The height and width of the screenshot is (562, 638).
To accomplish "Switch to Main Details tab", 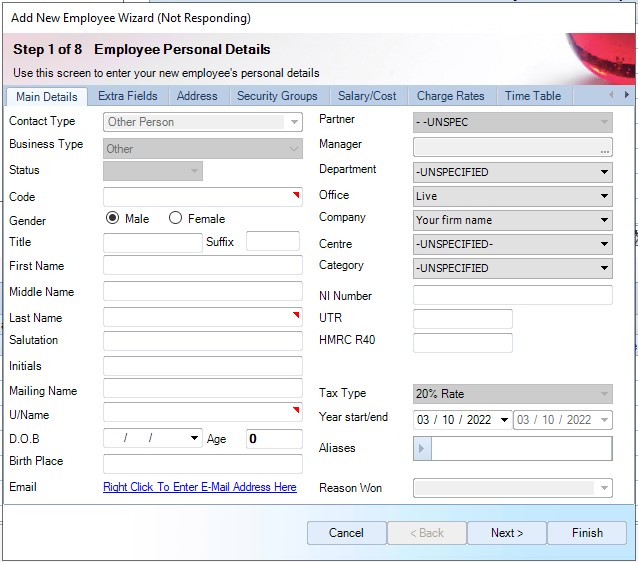I will [47, 97].
